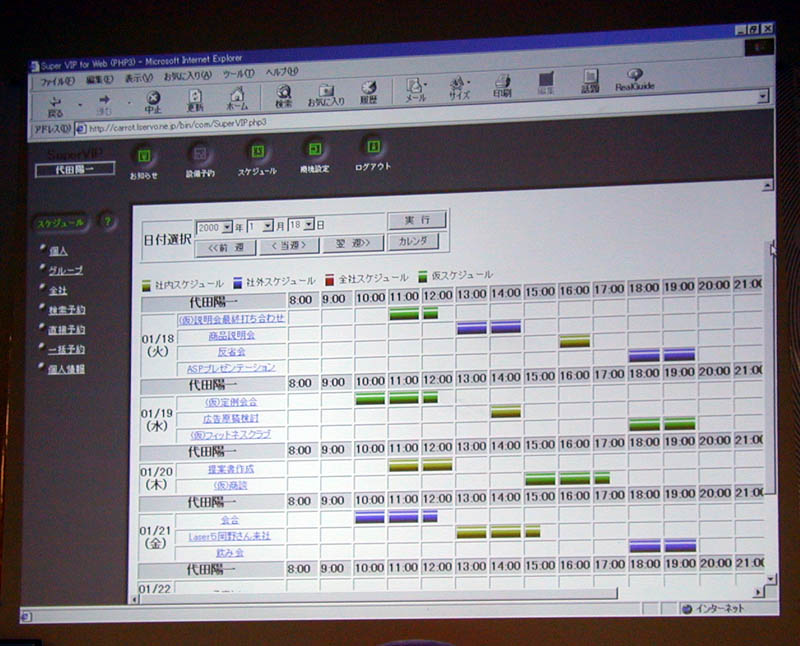Click the カレンダ button

[413, 241]
